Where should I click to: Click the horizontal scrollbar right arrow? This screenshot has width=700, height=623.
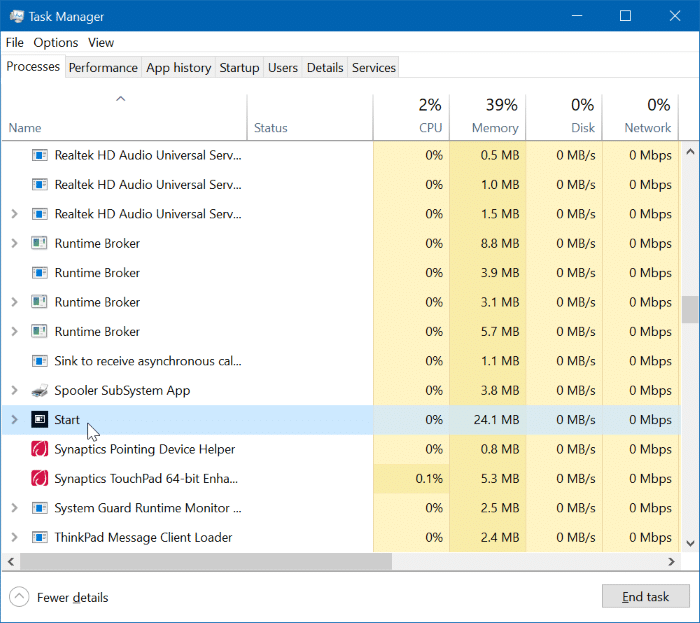click(x=671, y=562)
